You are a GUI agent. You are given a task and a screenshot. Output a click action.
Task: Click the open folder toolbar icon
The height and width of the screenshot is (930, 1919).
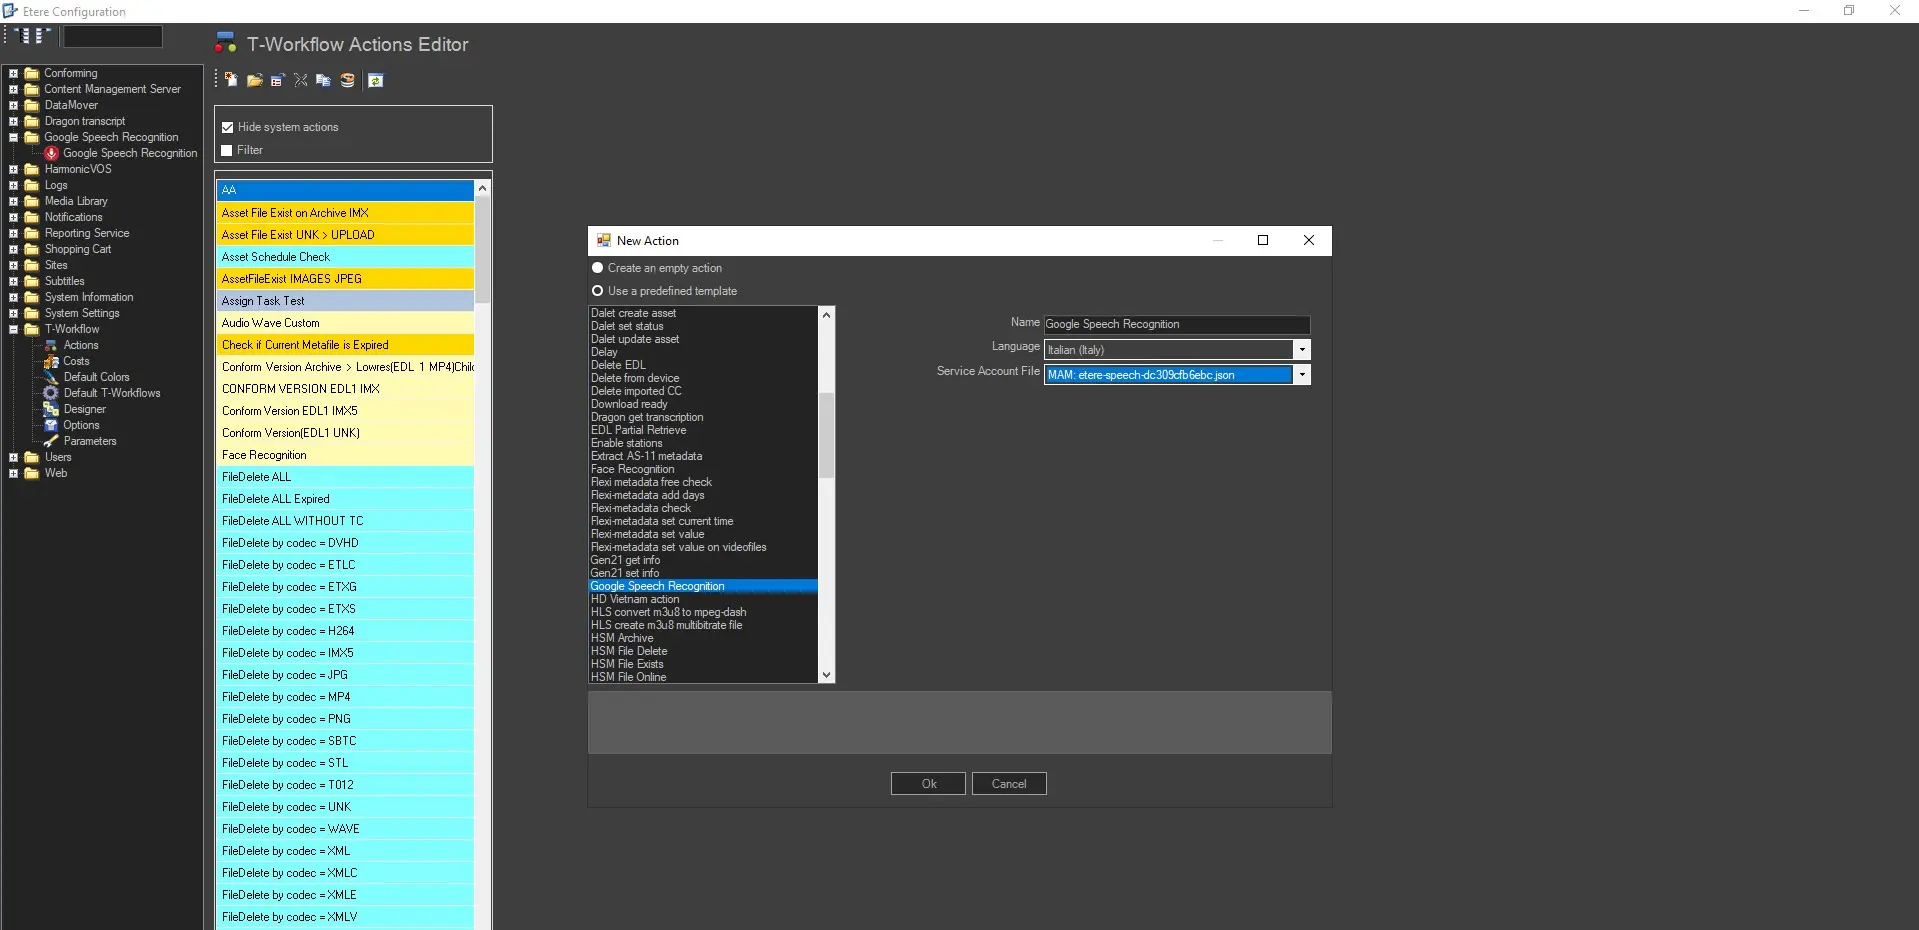255,80
